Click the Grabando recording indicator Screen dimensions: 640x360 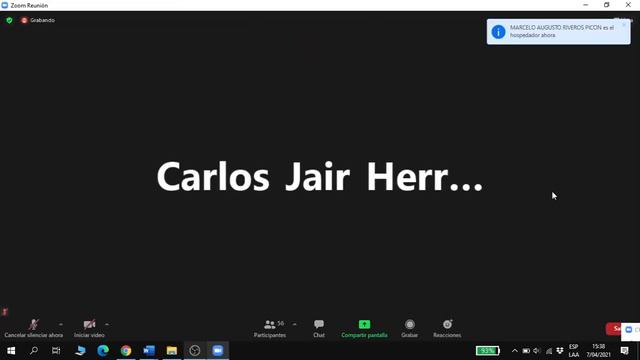[x=38, y=20]
